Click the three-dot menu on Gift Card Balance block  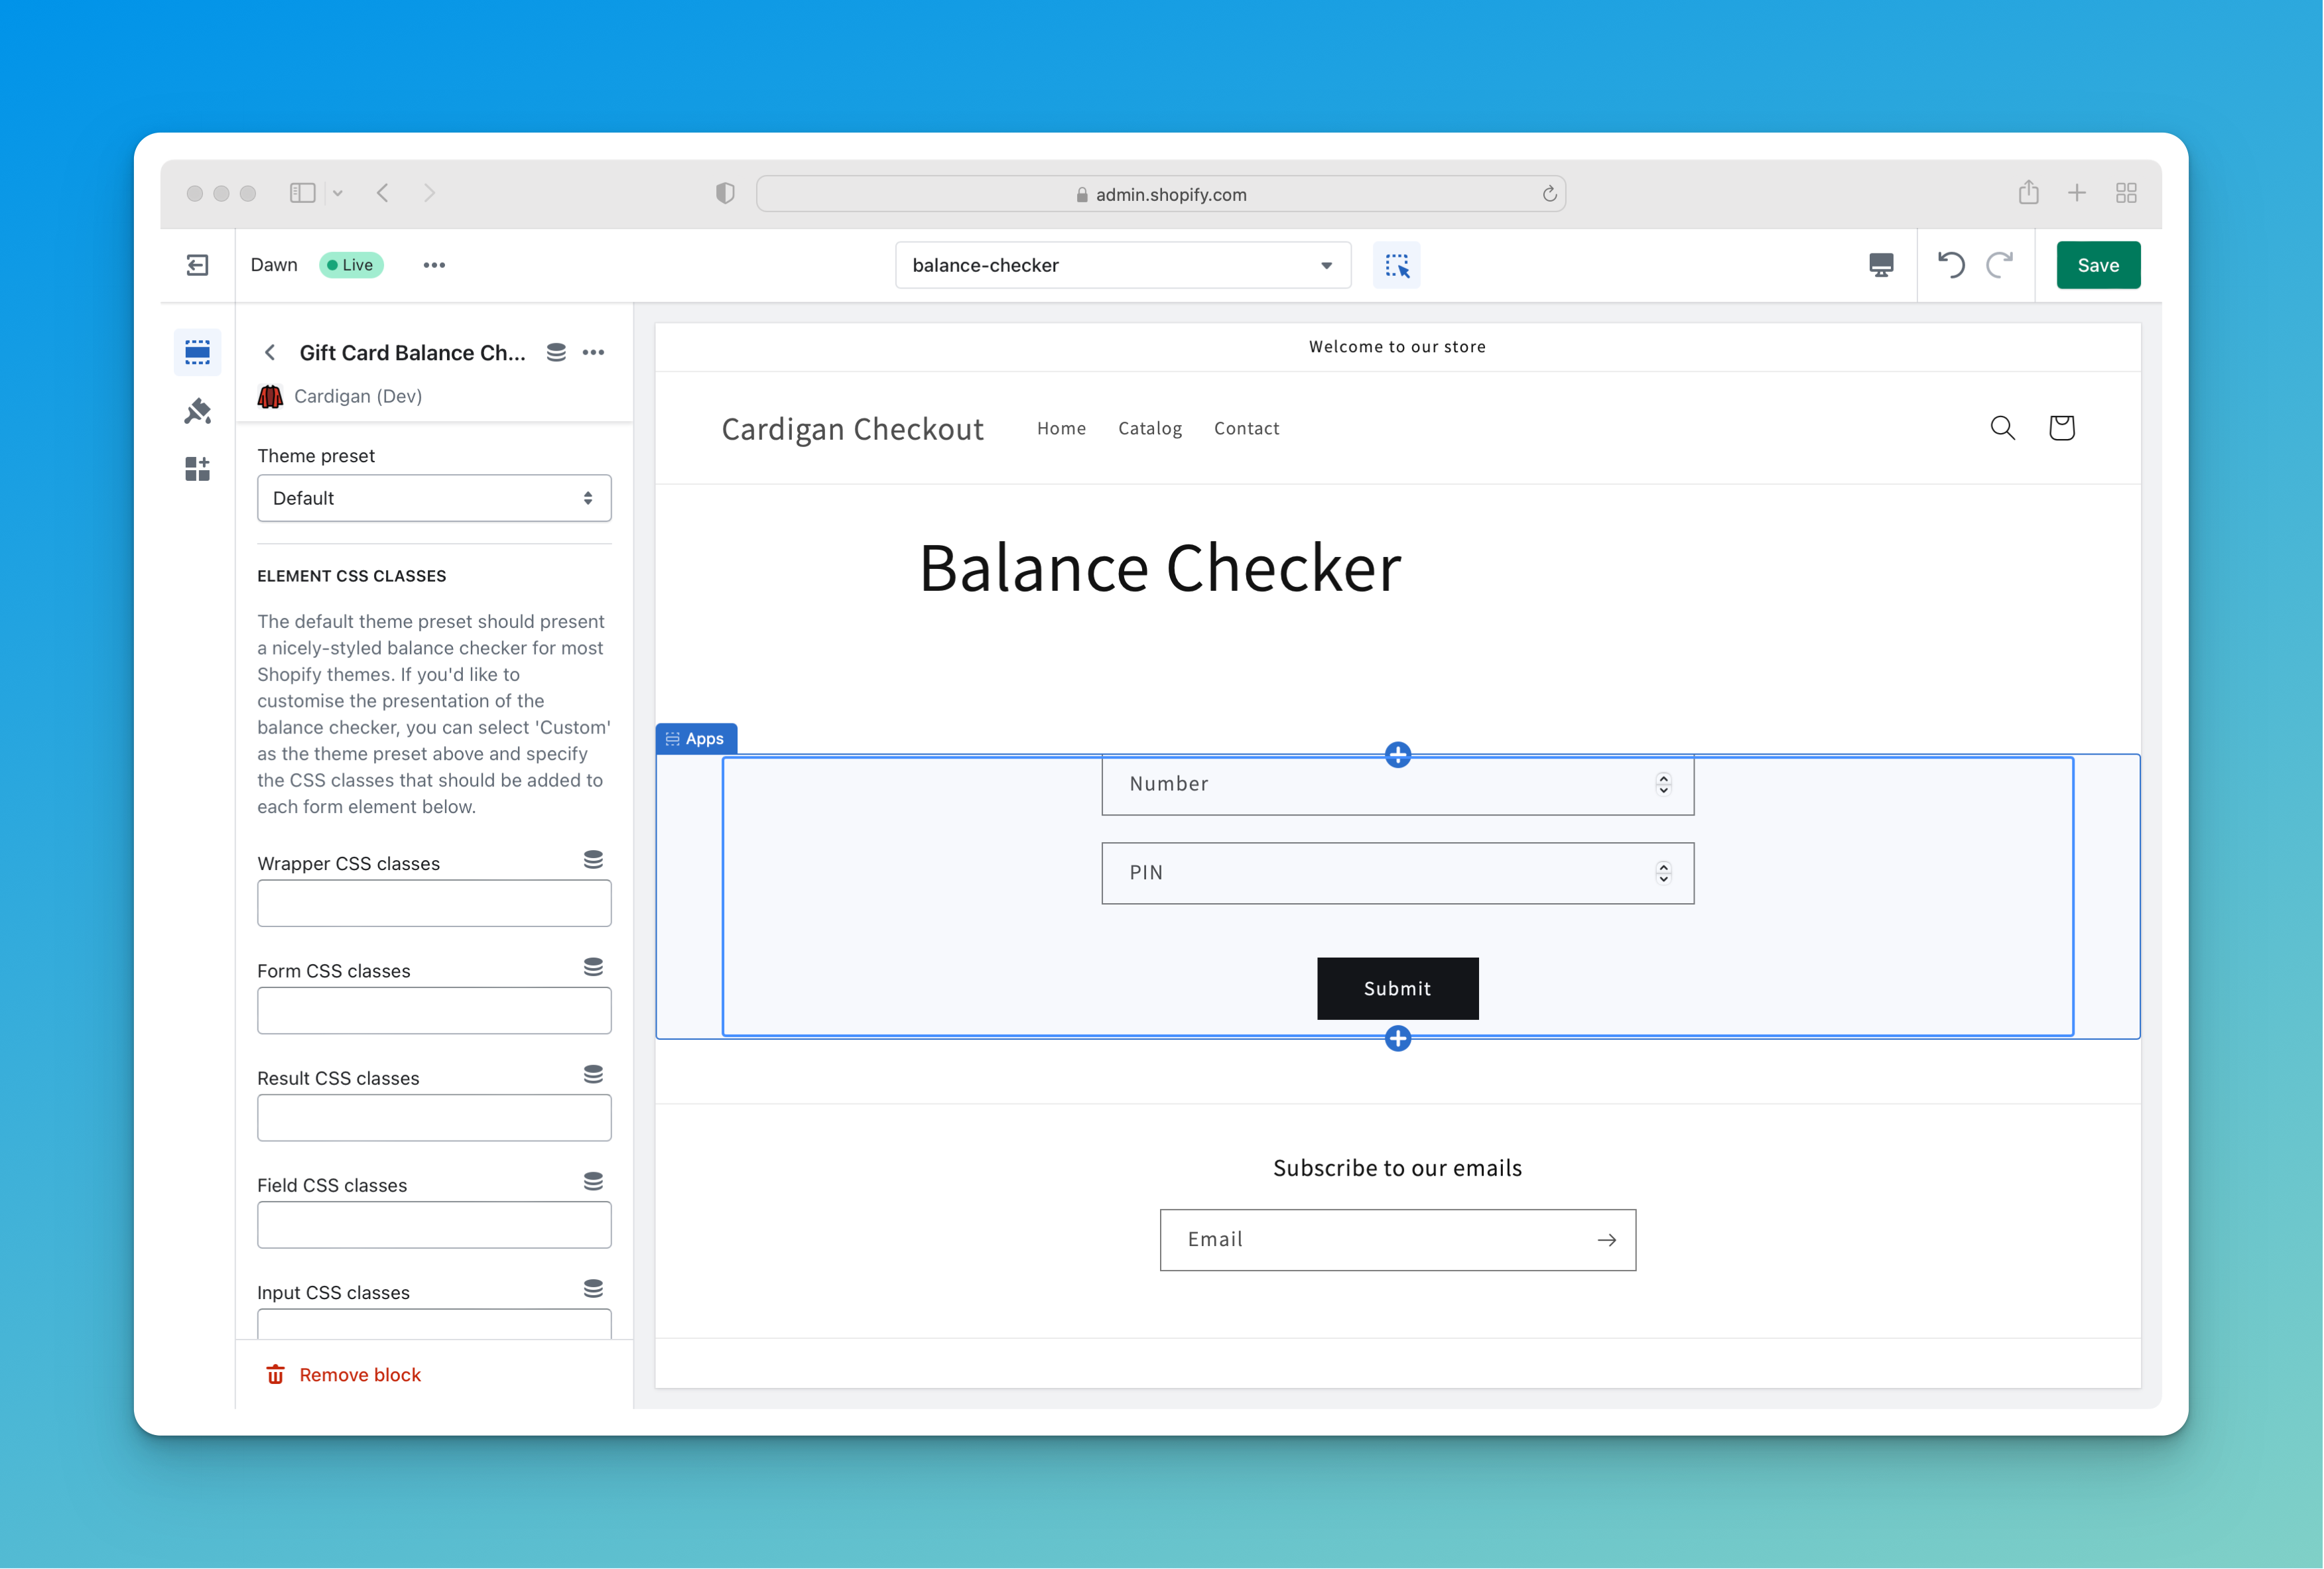pyautogui.click(x=596, y=352)
